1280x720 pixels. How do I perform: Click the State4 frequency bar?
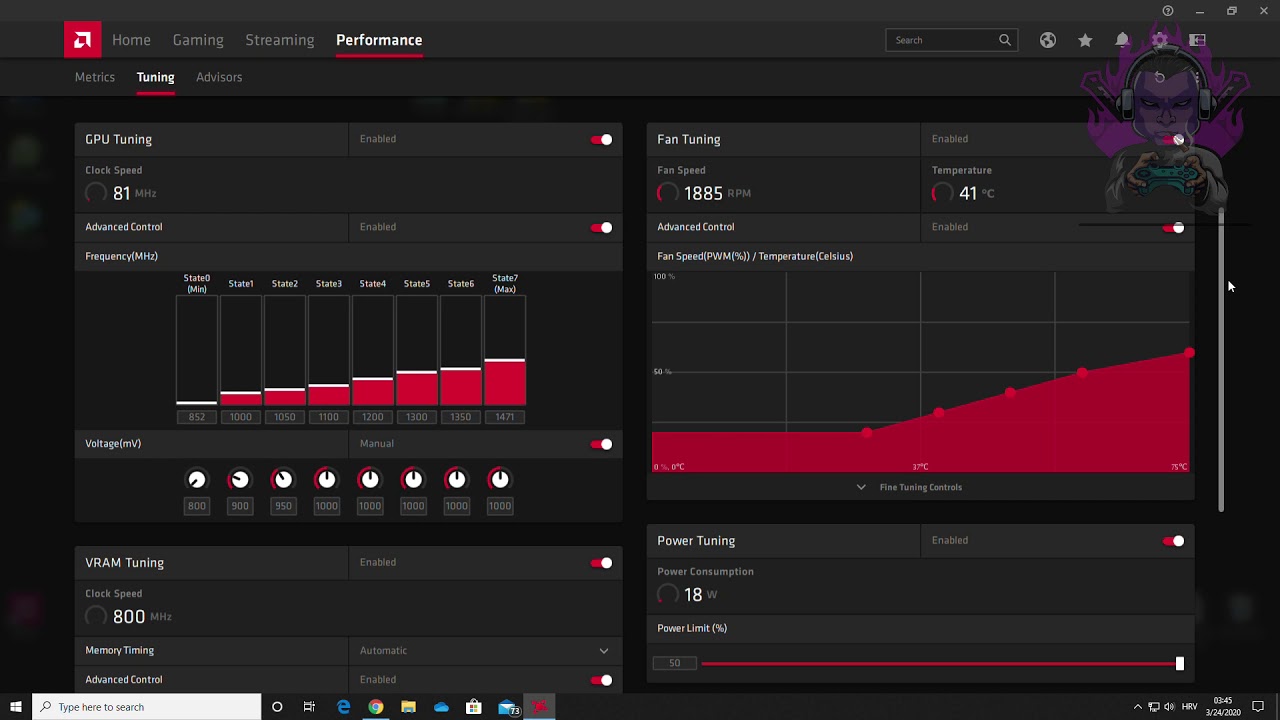(x=373, y=351)
